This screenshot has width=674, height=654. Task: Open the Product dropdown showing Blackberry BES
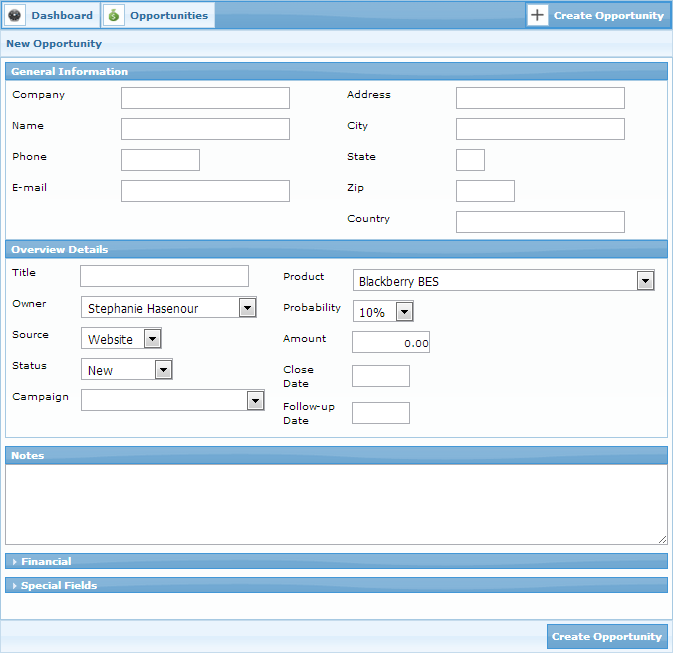click(645, 281)
